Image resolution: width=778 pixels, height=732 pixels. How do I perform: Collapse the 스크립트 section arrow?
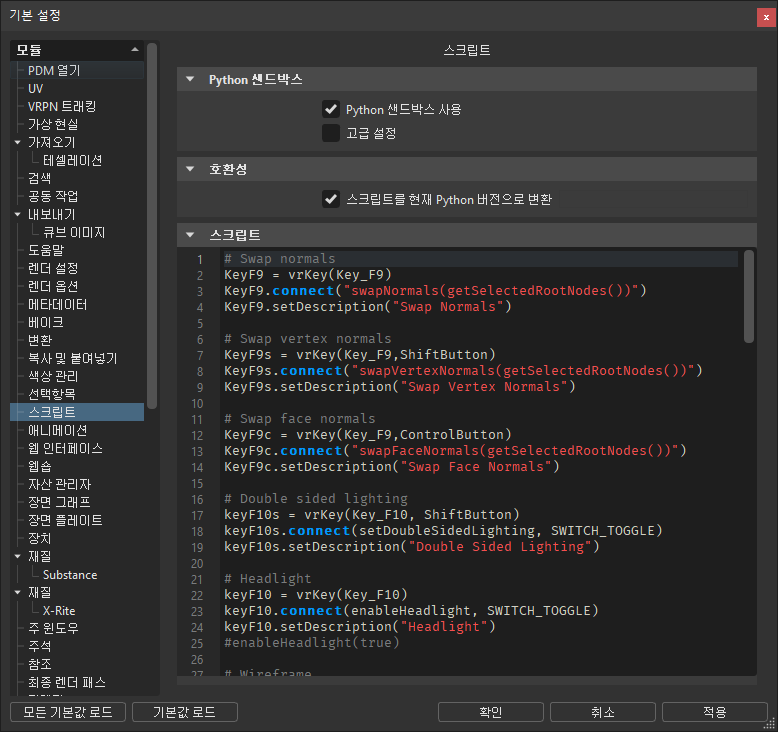[190, 235]
